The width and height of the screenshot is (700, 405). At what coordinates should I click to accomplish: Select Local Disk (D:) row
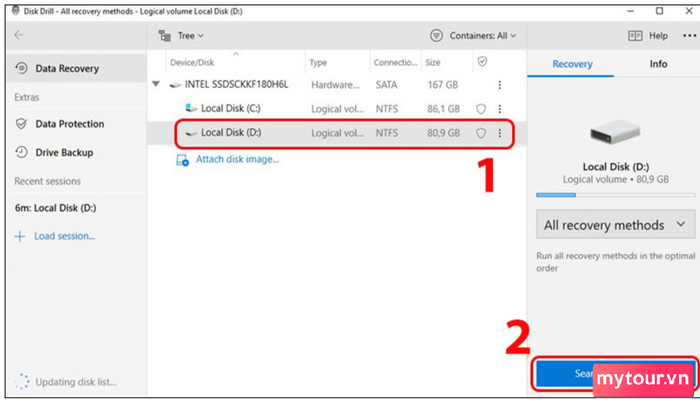tap(337, 133)
